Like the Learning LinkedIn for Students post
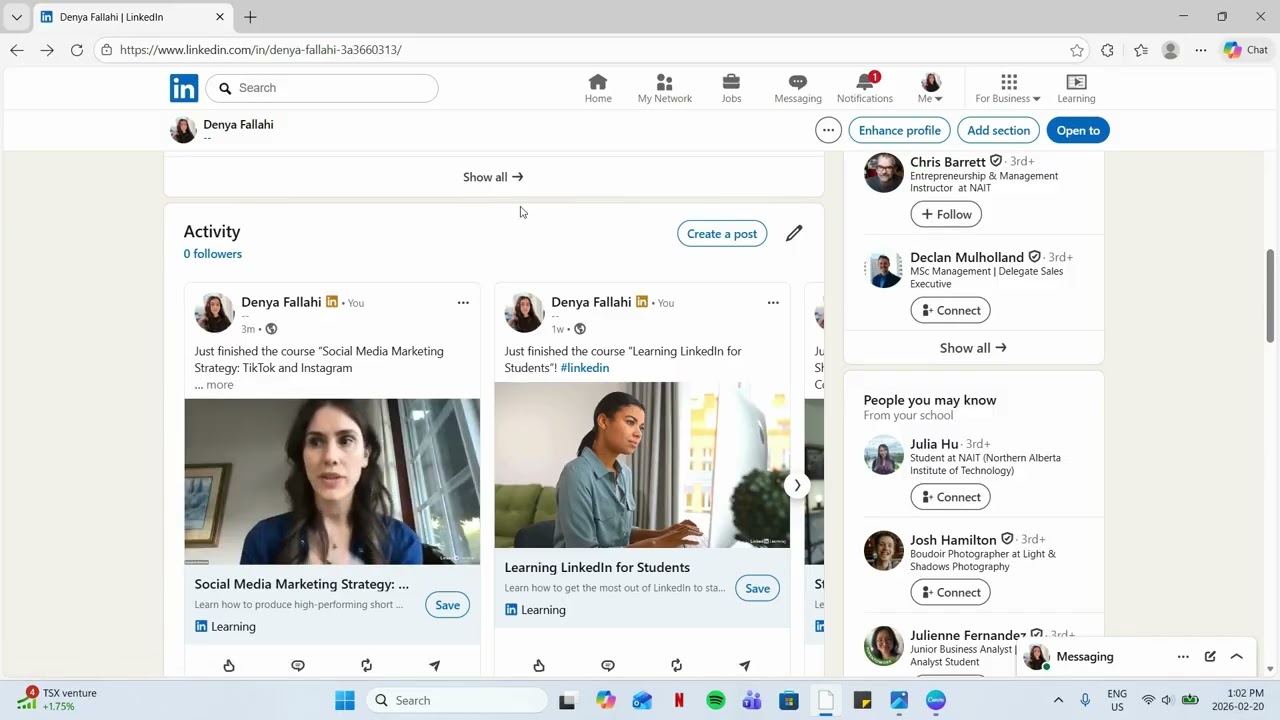 click(x=539, y=665)
